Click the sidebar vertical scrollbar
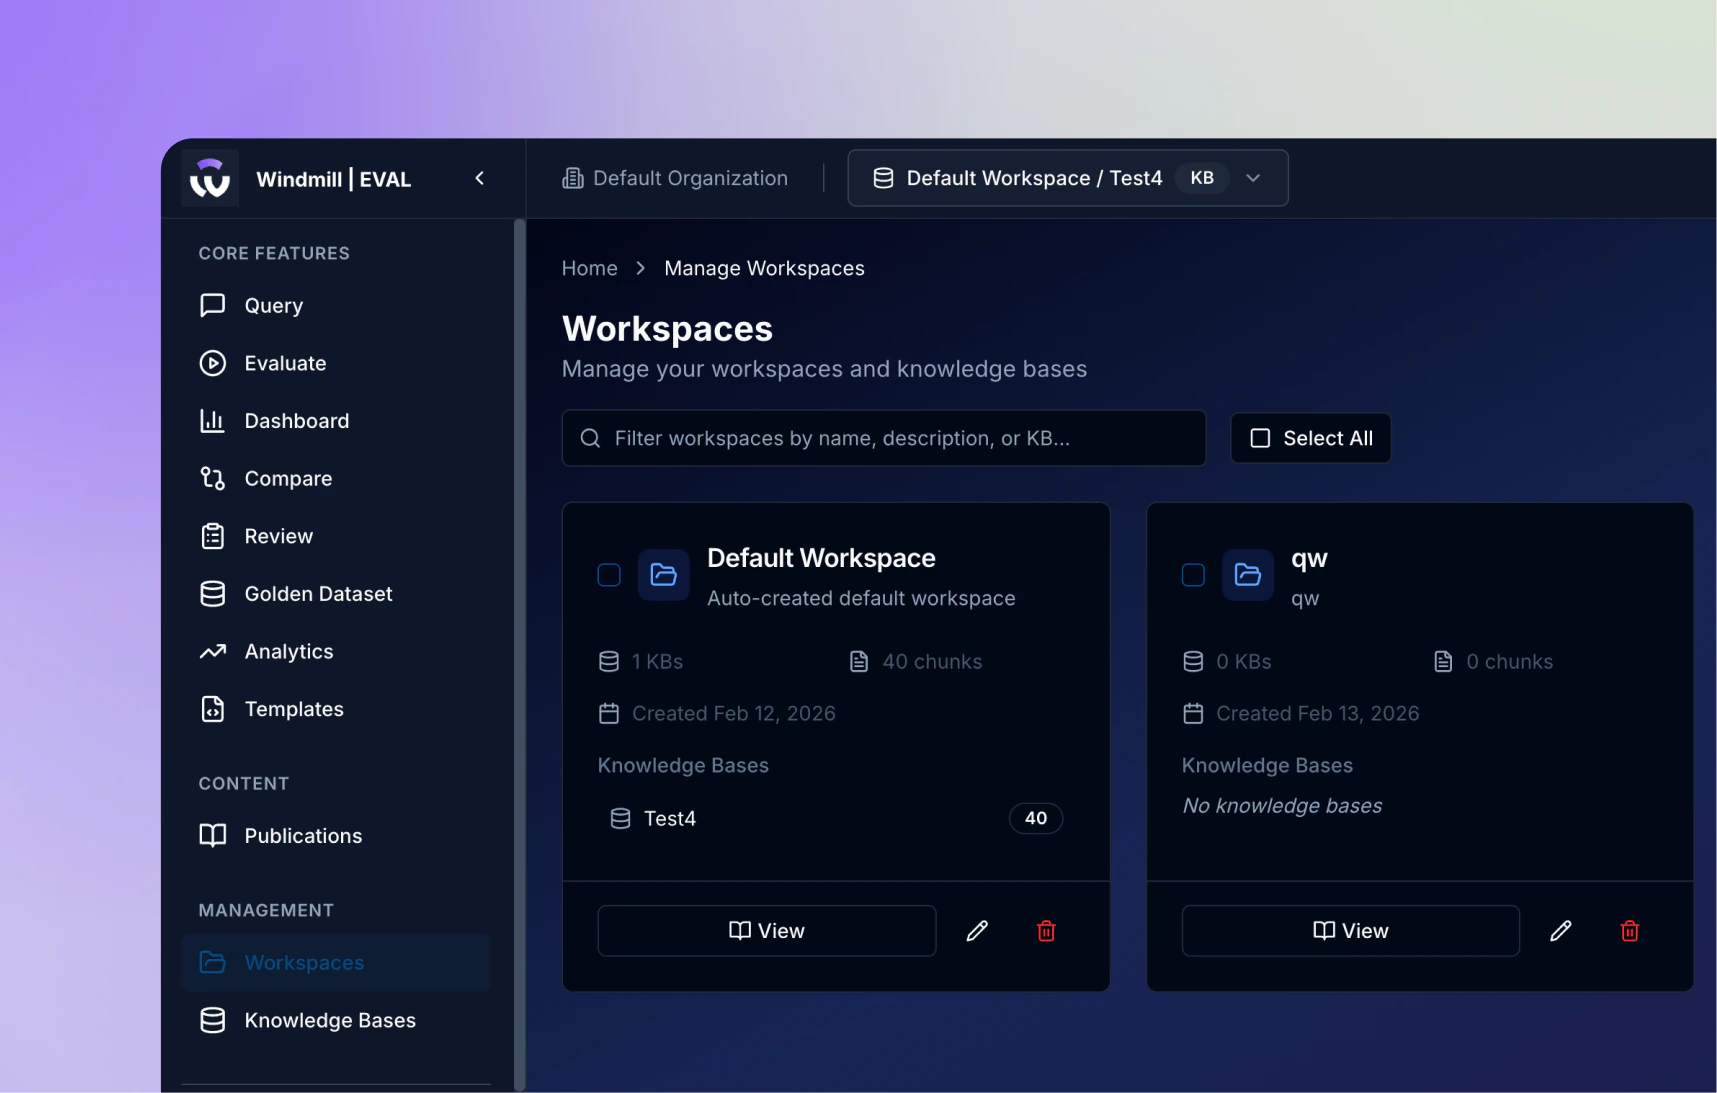This screenshot has height=1093, width=1717. click(x=519, y=655)
